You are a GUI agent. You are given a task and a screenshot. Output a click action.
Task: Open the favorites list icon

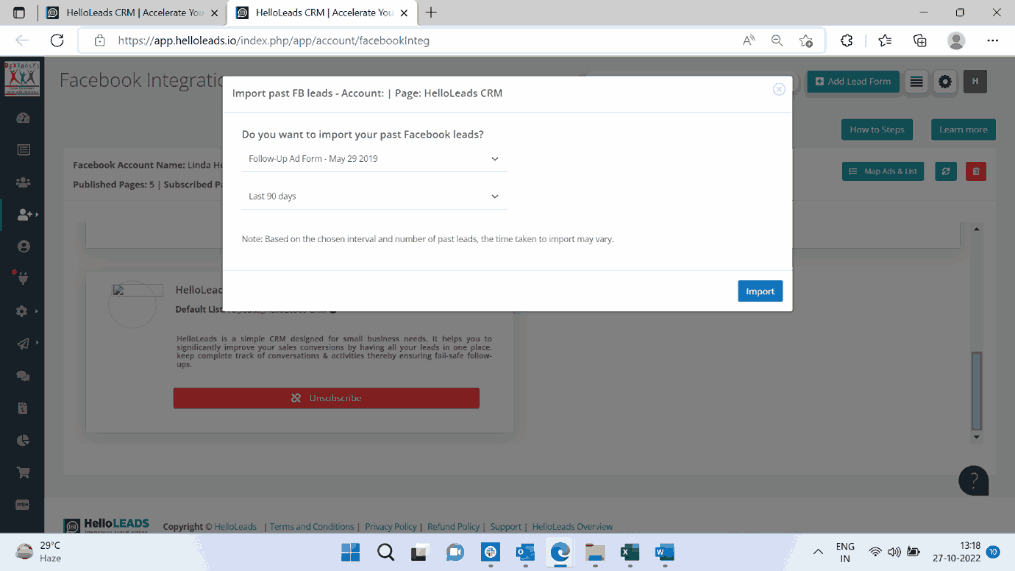coord(885,40)
